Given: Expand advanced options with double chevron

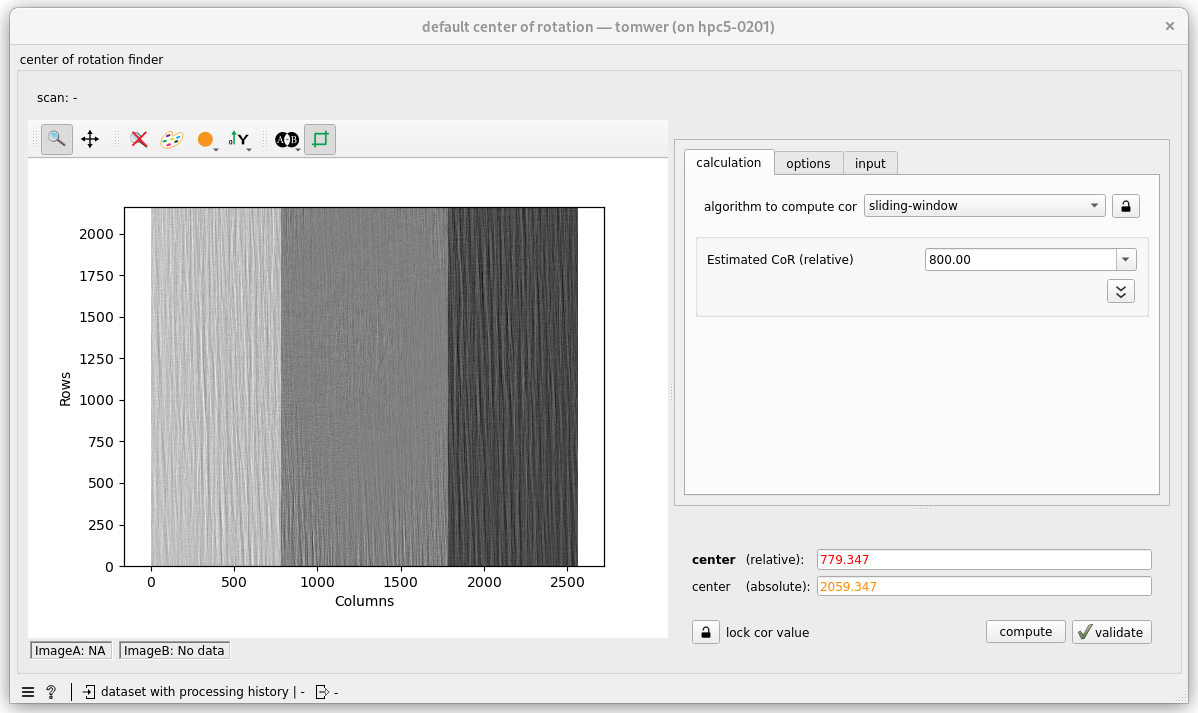Looking at the screenshot, I should (x=1121, y=291).
